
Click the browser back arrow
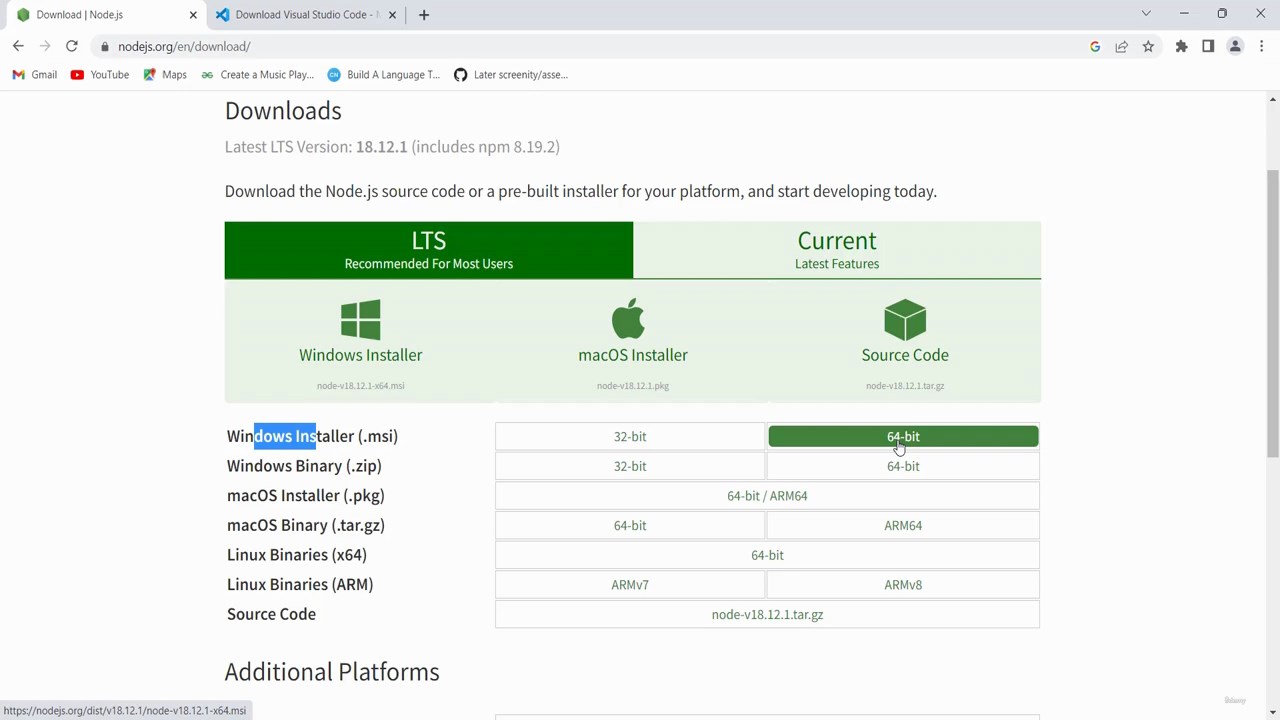[x=18, y=46]
